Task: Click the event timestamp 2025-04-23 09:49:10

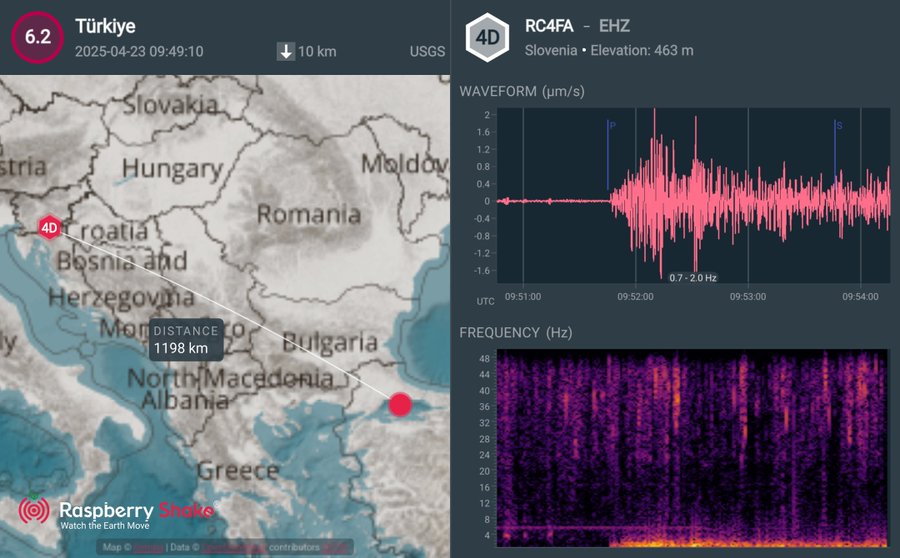Action: pos(139,51)
